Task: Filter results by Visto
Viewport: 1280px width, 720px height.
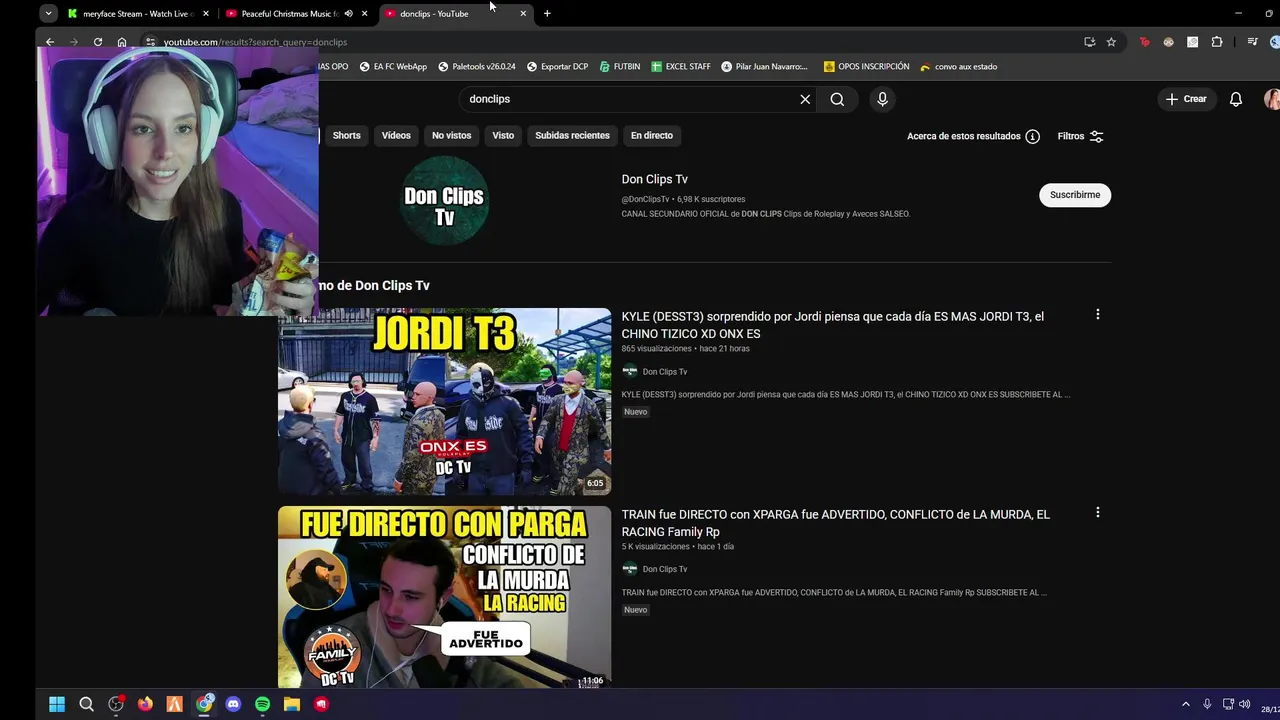Action: click(x=503, y=135)
